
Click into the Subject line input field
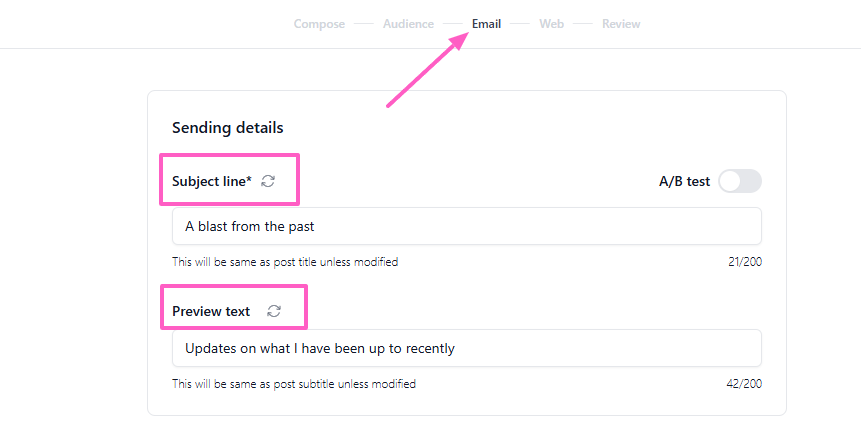[466, 226]
